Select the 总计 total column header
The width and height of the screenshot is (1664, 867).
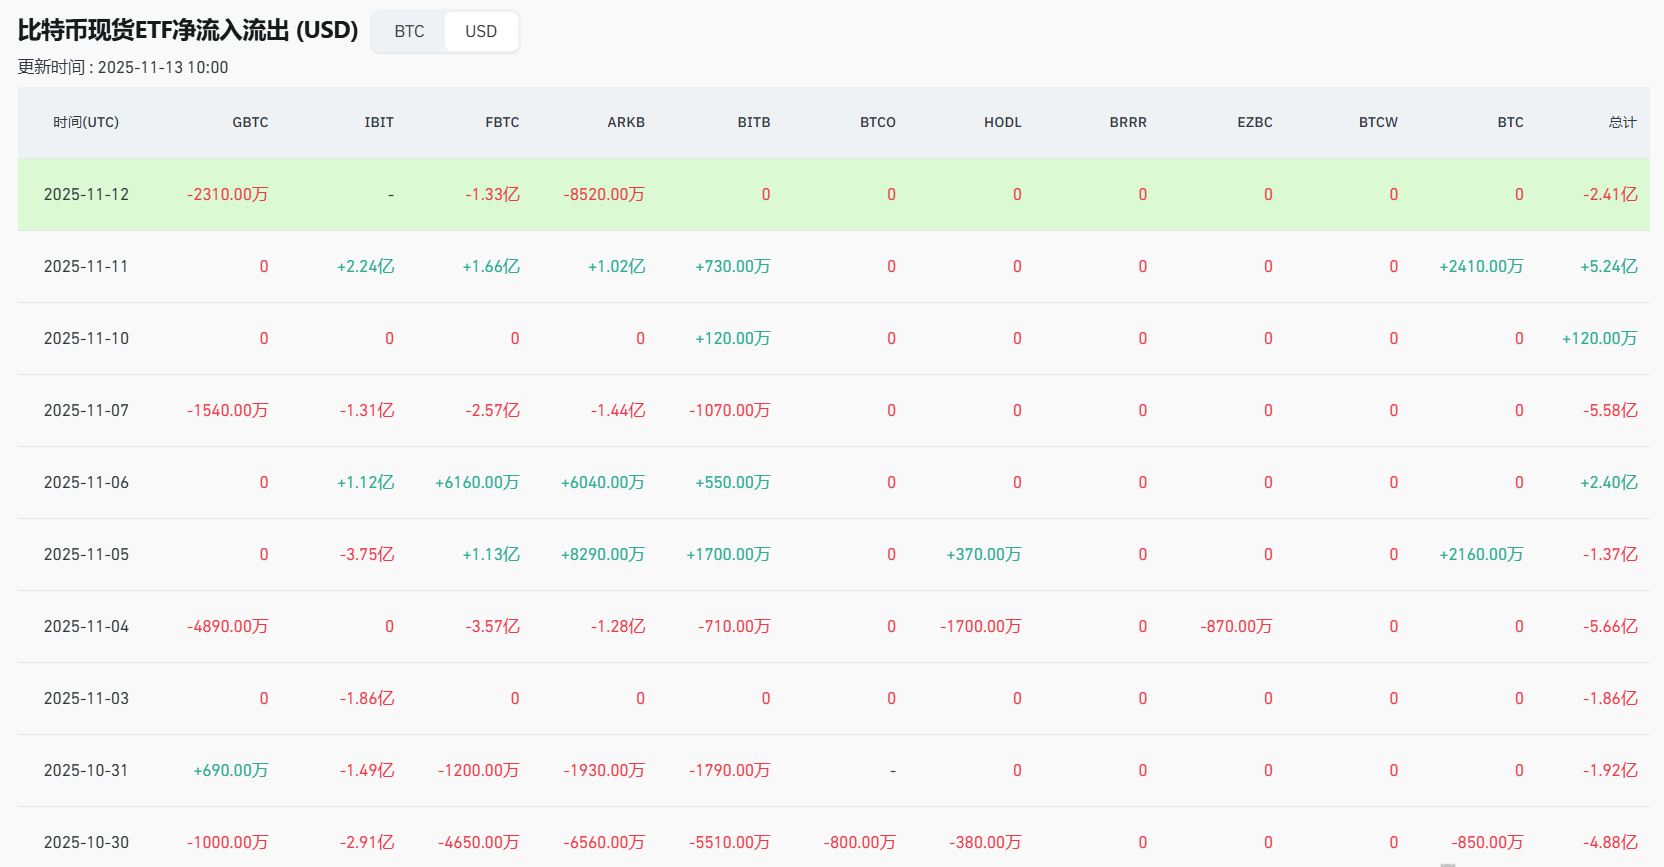coord(1622,122)
